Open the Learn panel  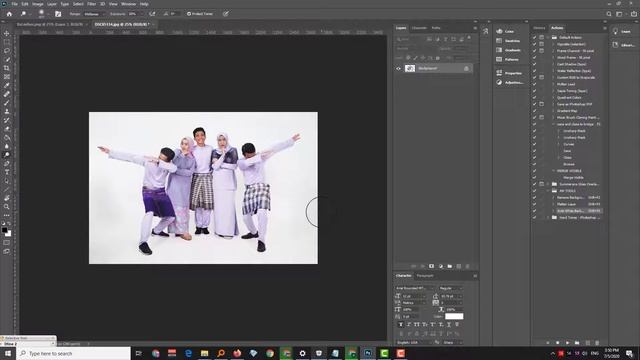pos(622,31)
